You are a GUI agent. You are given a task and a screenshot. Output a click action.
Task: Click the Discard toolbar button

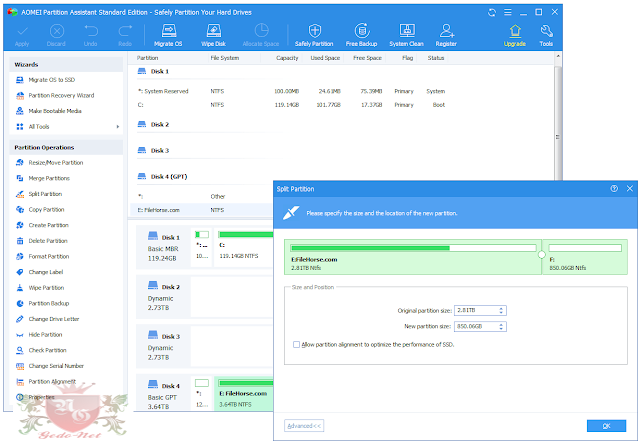click(56, 35)
